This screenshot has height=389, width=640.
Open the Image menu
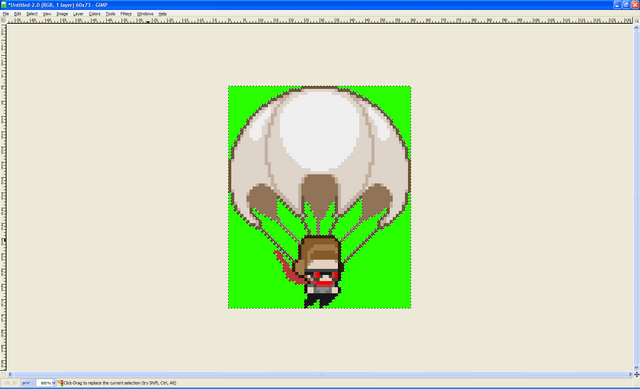pos(62,14)
